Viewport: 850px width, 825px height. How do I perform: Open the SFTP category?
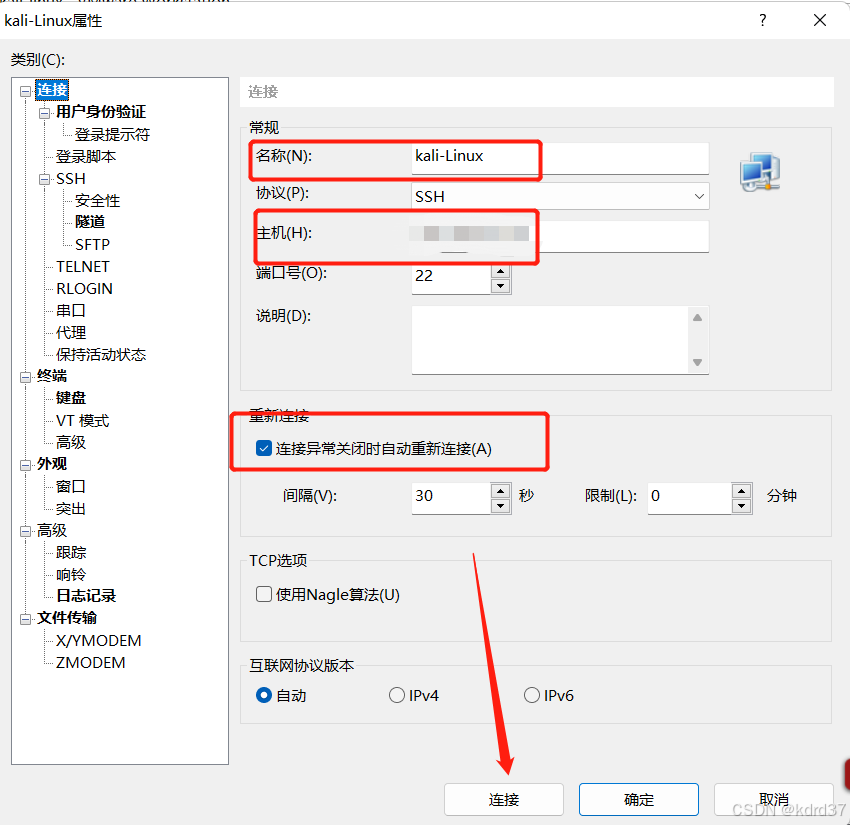pos(92,244)
